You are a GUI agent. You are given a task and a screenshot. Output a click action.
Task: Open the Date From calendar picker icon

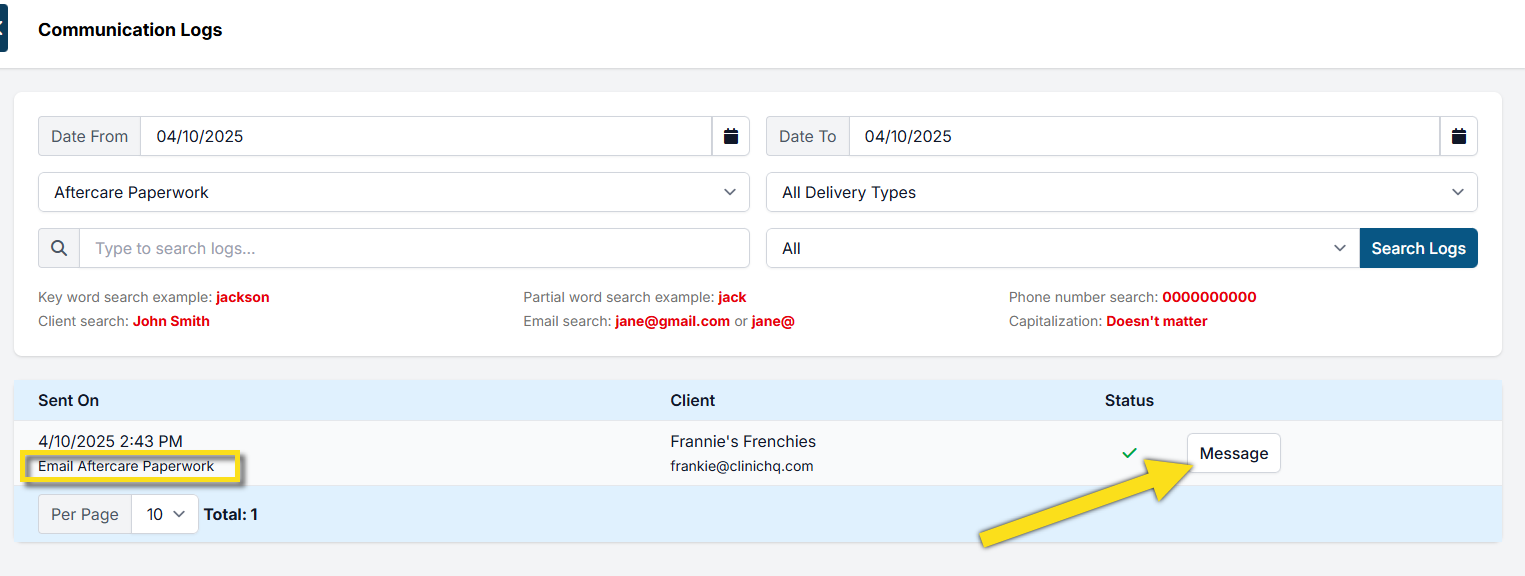[x=730, y=136]
